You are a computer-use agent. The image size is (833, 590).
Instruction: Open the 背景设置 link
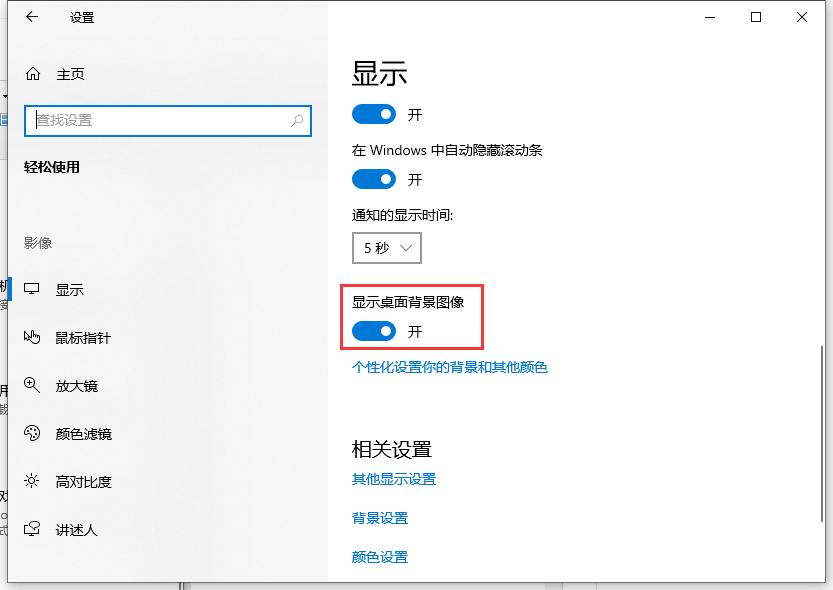pos(380,518)
